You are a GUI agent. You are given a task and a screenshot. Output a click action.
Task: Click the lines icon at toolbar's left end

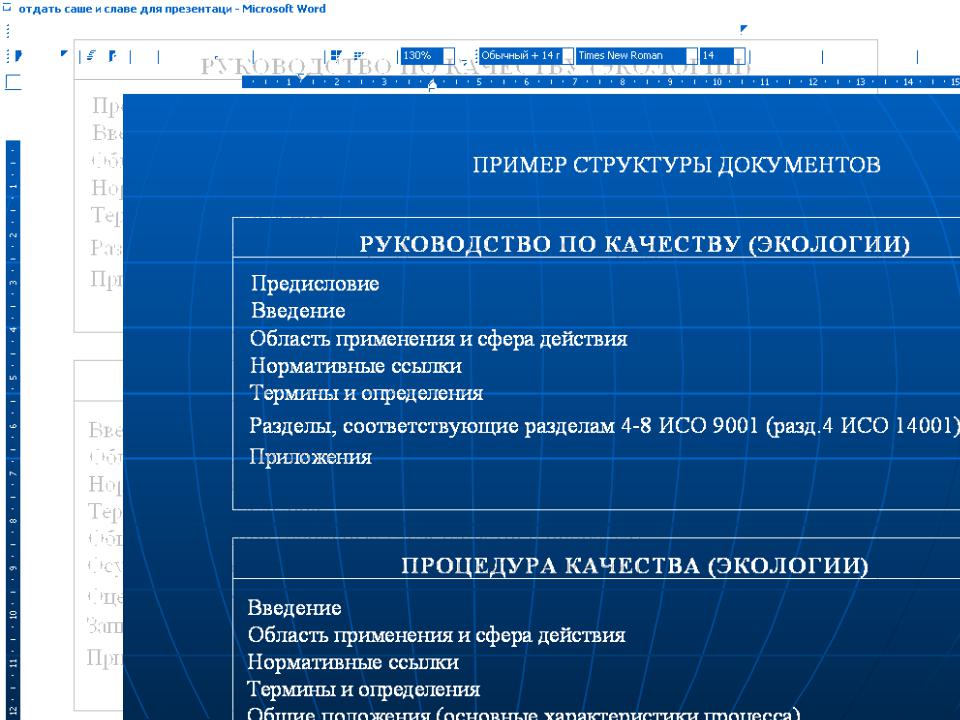click(x=91, y=56)
